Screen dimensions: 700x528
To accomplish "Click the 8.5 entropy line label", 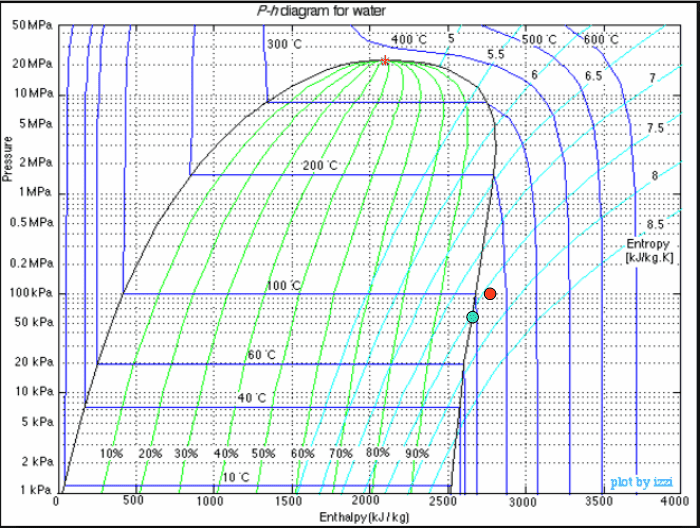I will (654, 224).
